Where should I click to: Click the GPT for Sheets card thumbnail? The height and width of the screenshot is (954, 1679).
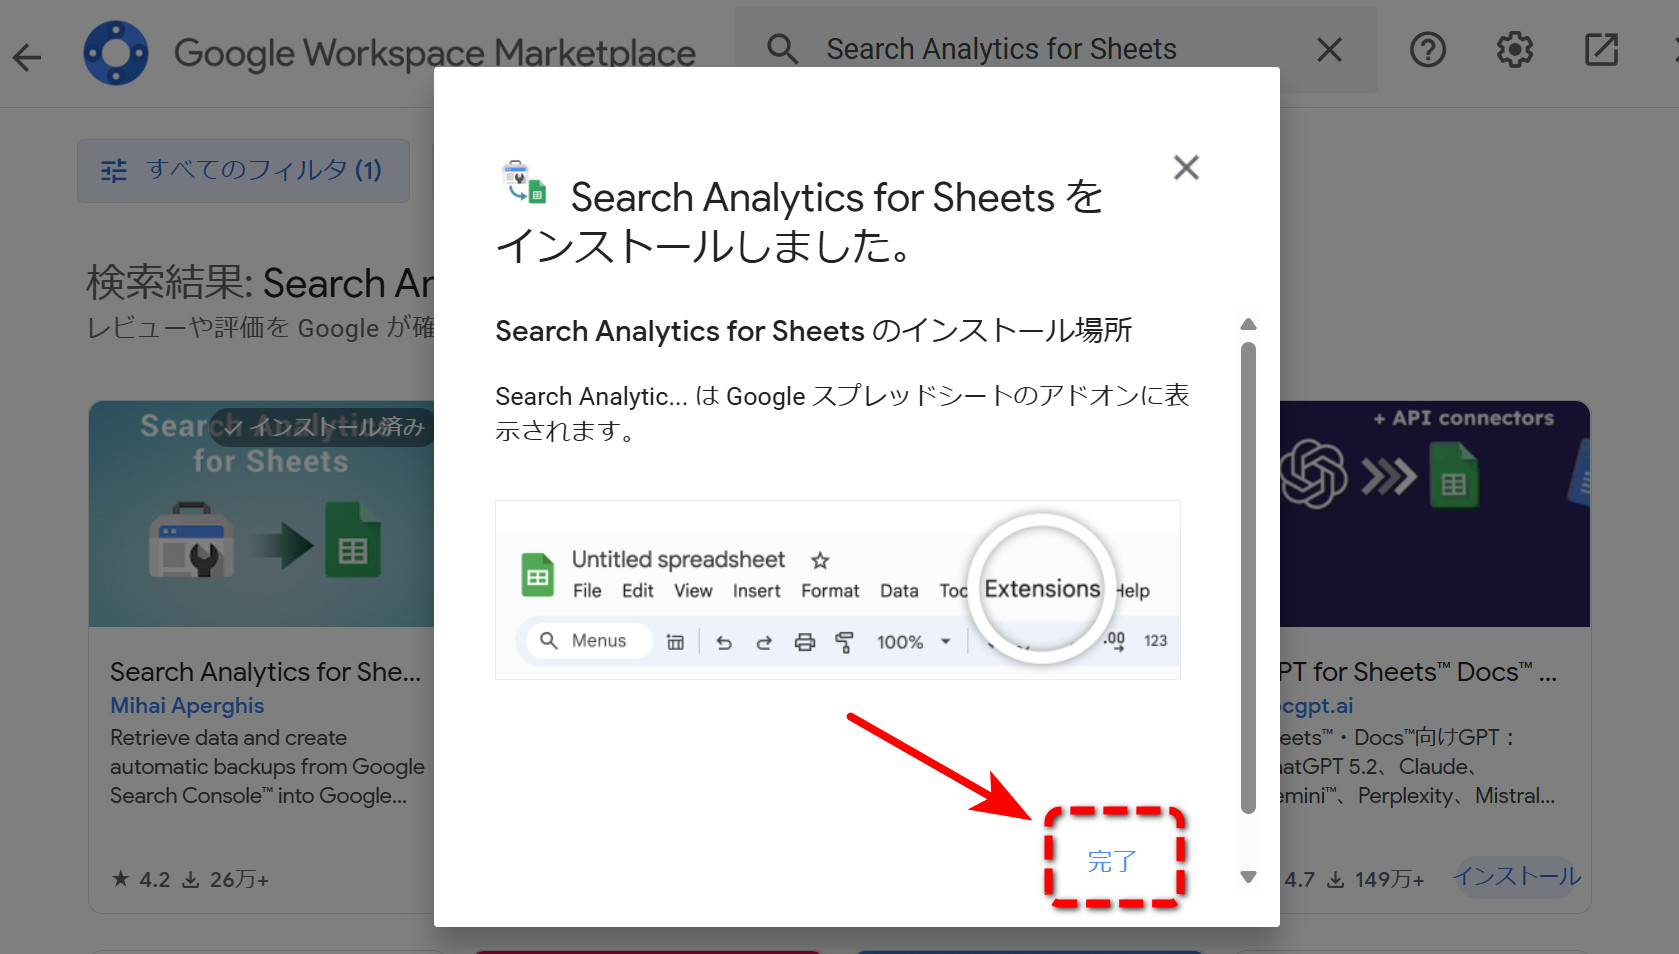(x=1435, y=514)
